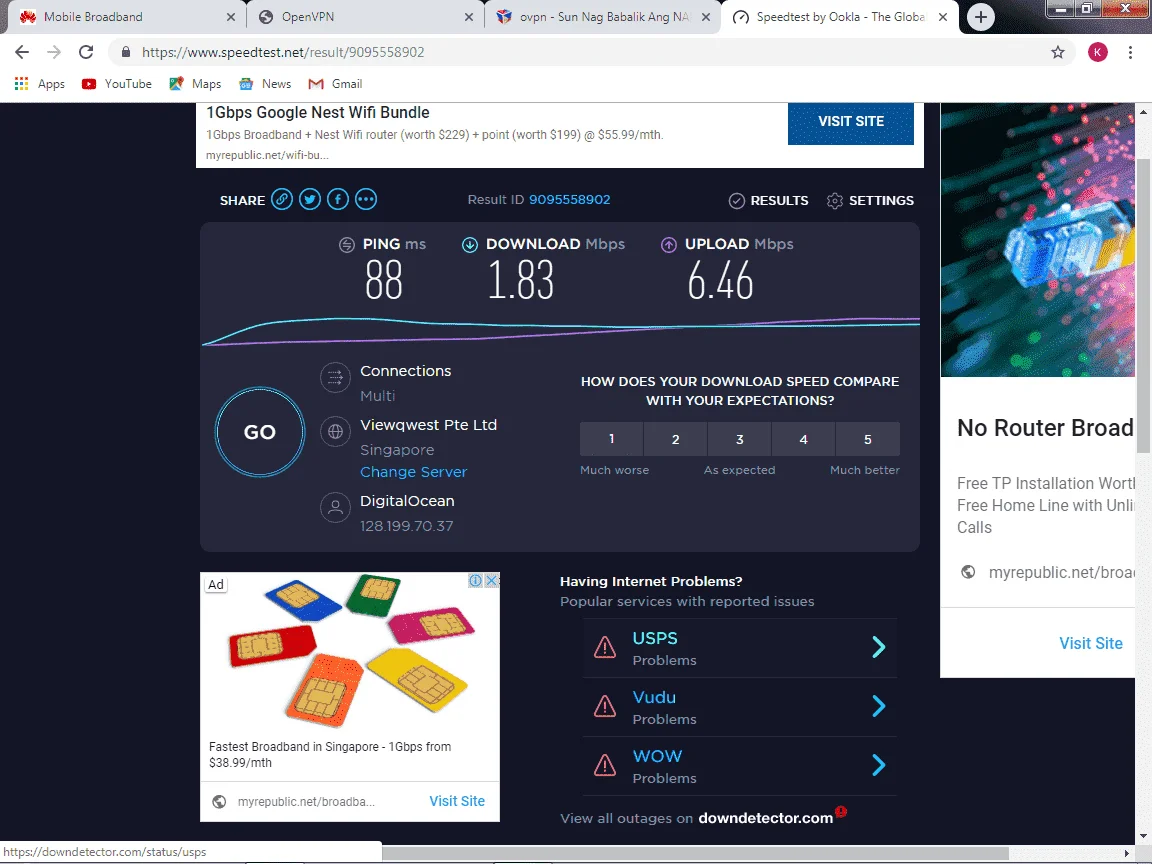Click the Download arrow icon

469,245
